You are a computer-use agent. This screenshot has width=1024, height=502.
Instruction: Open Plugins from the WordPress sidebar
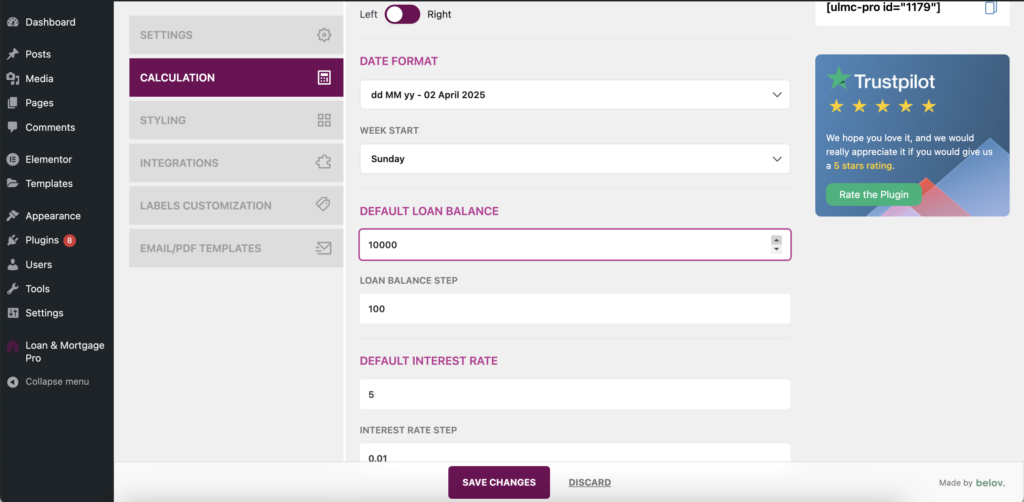coord(42,240)
